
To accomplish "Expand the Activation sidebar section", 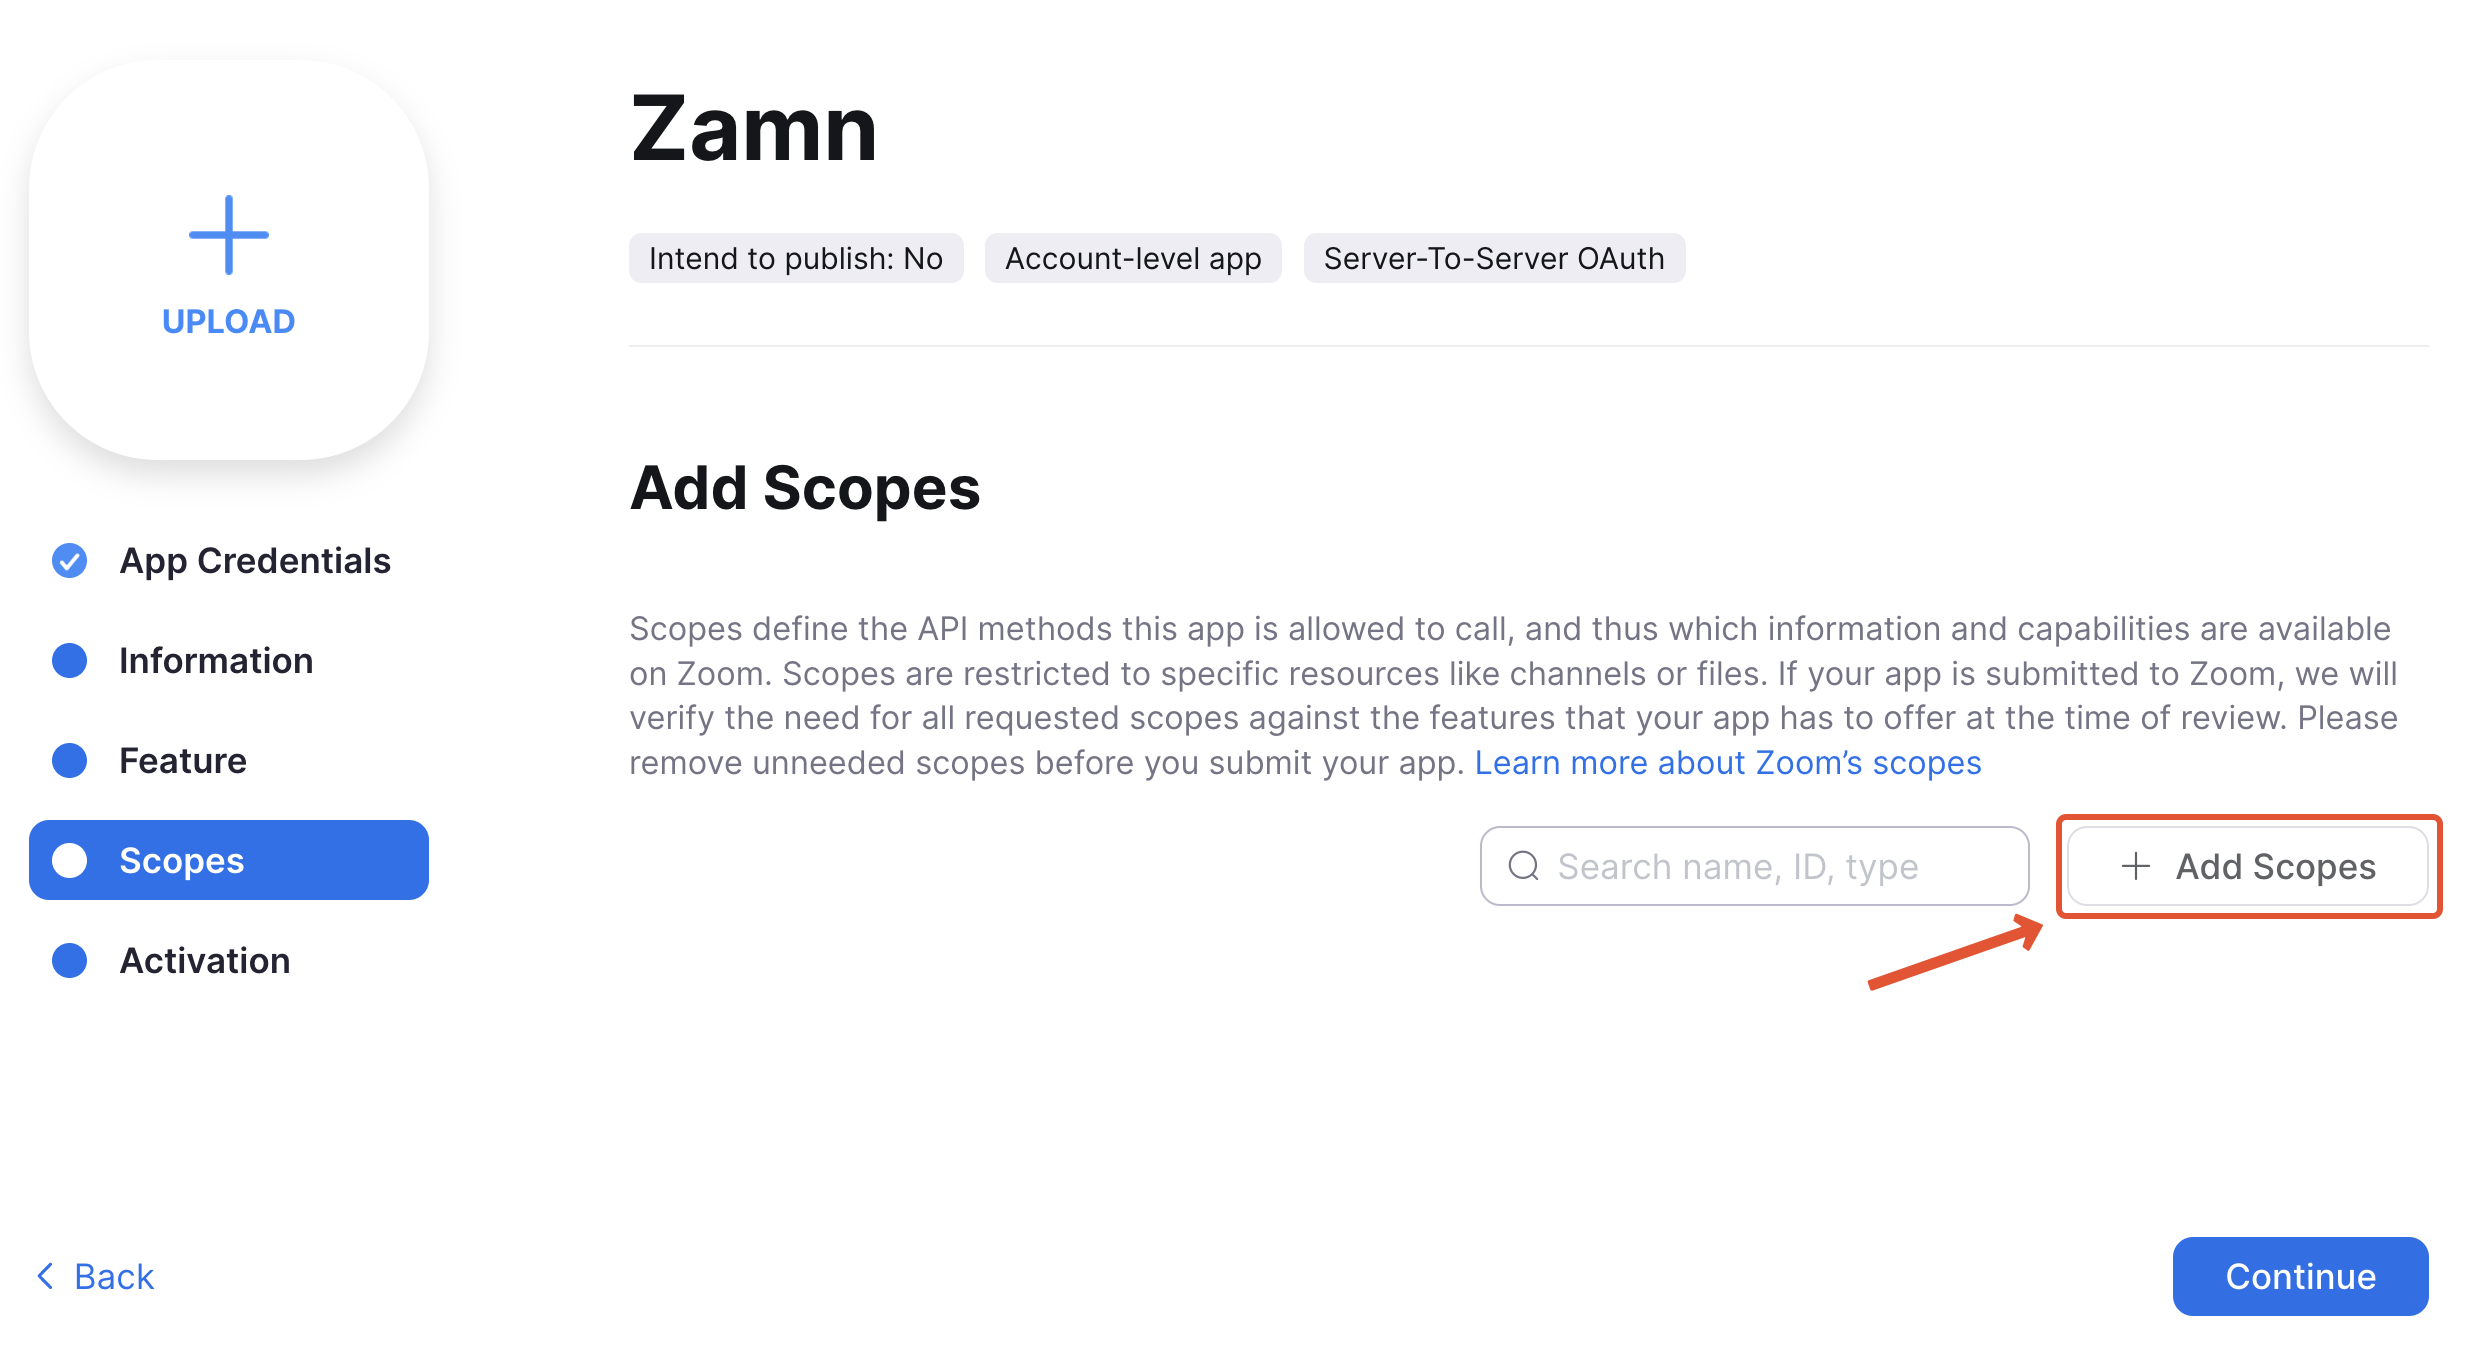I will tap(202, 960).
